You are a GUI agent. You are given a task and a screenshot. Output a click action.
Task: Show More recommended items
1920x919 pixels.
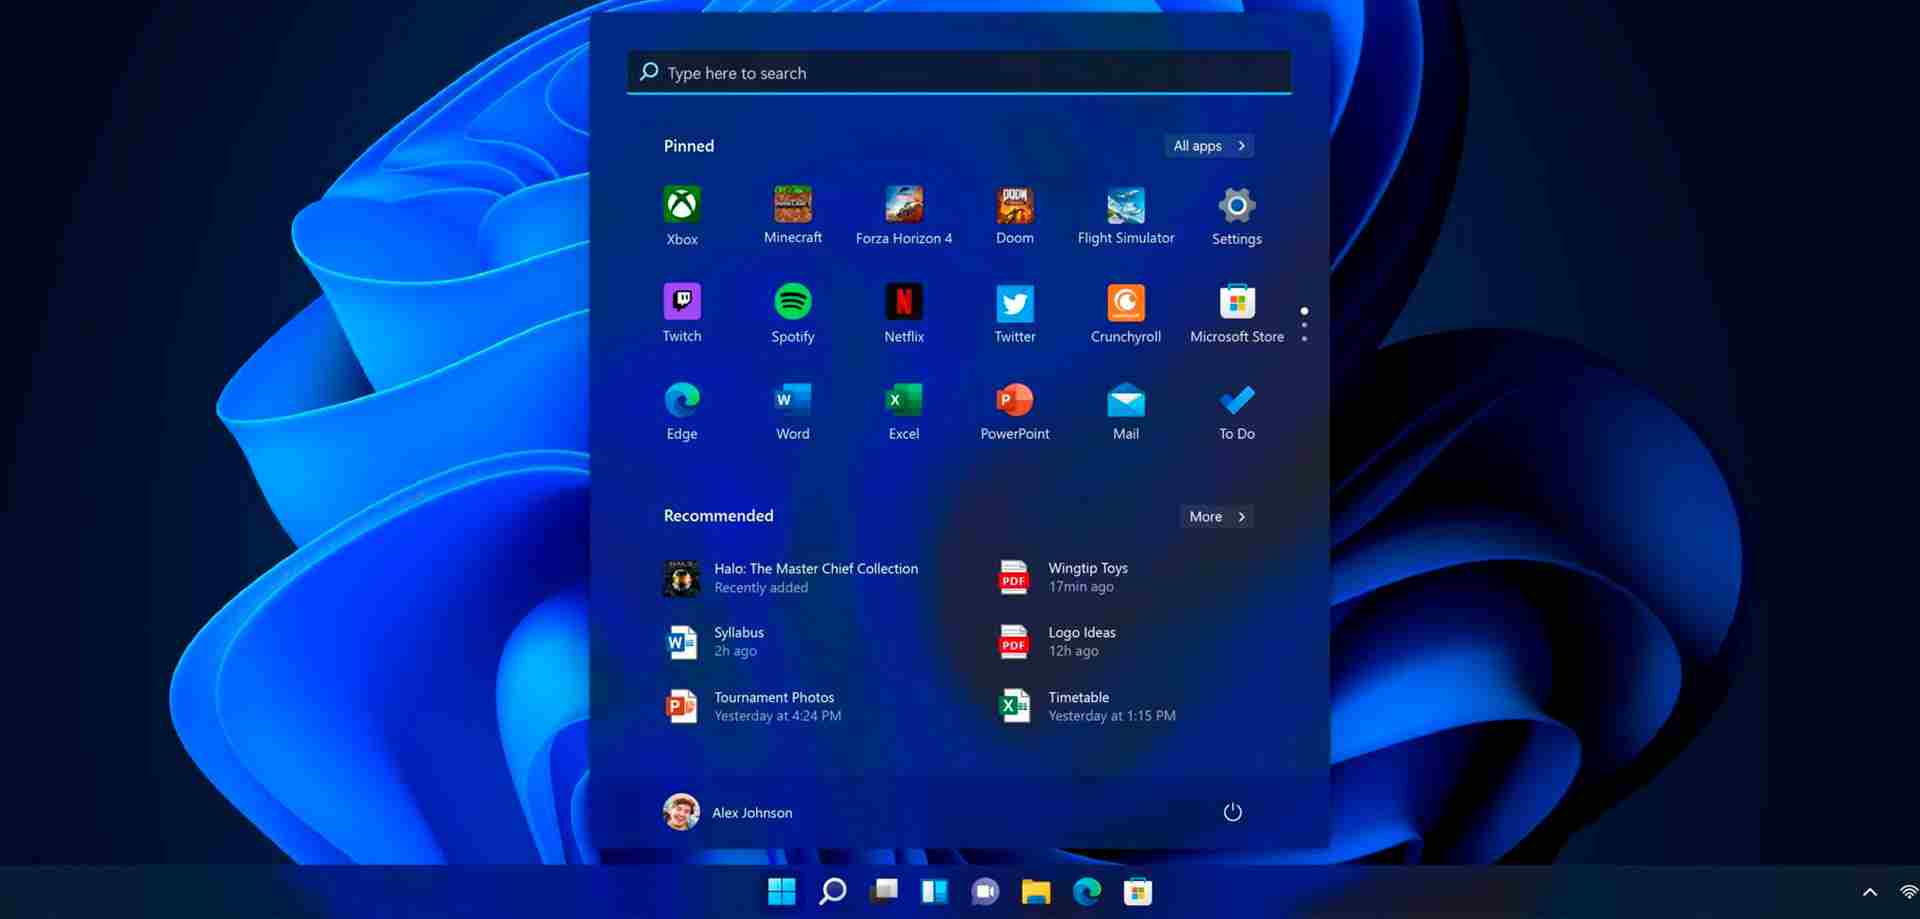pyautogui.click(x=1217, y=517)
